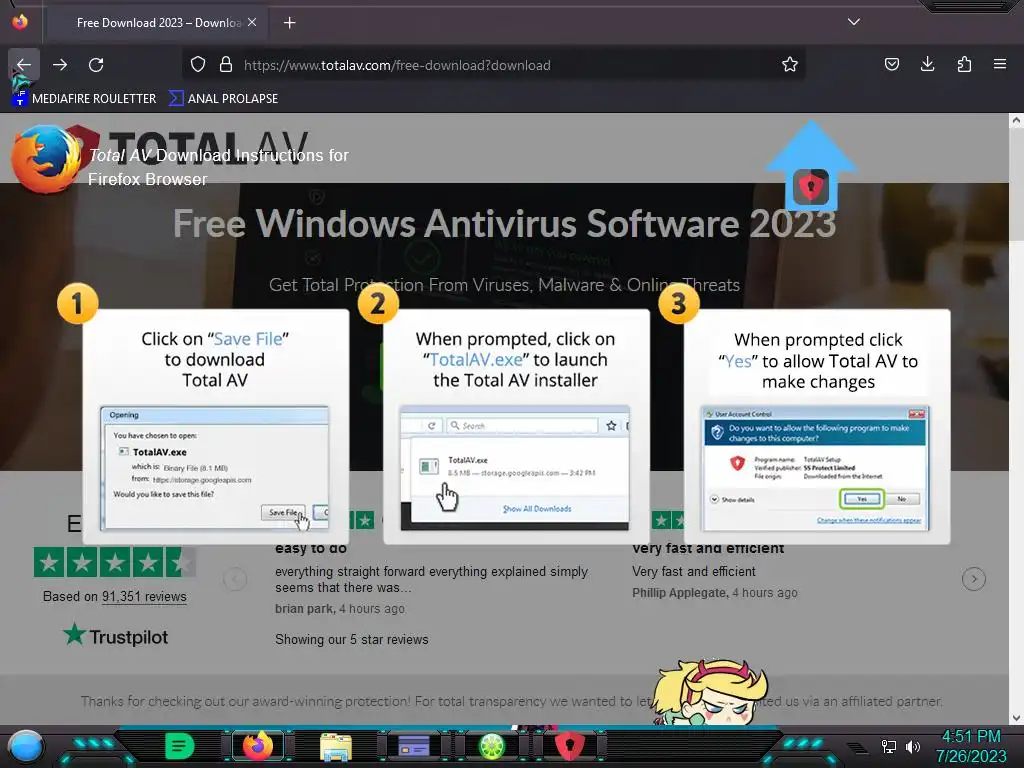Click reviewer name Phillip Applegate

[679, 593]
